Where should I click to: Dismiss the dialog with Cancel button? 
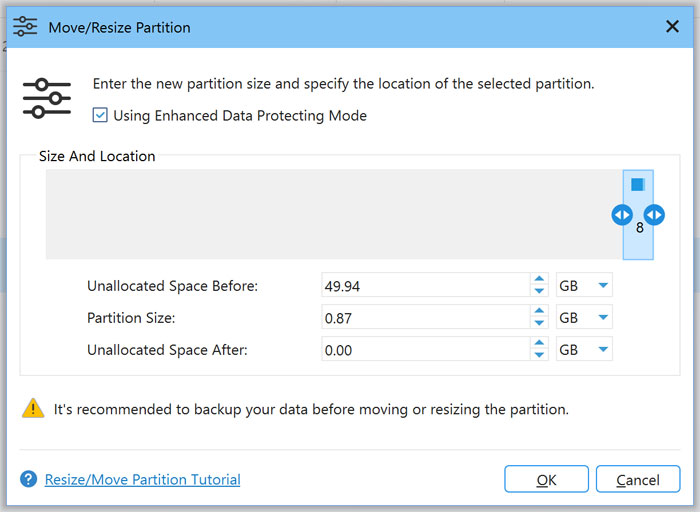pyautogui.click(x=638, y=479)
